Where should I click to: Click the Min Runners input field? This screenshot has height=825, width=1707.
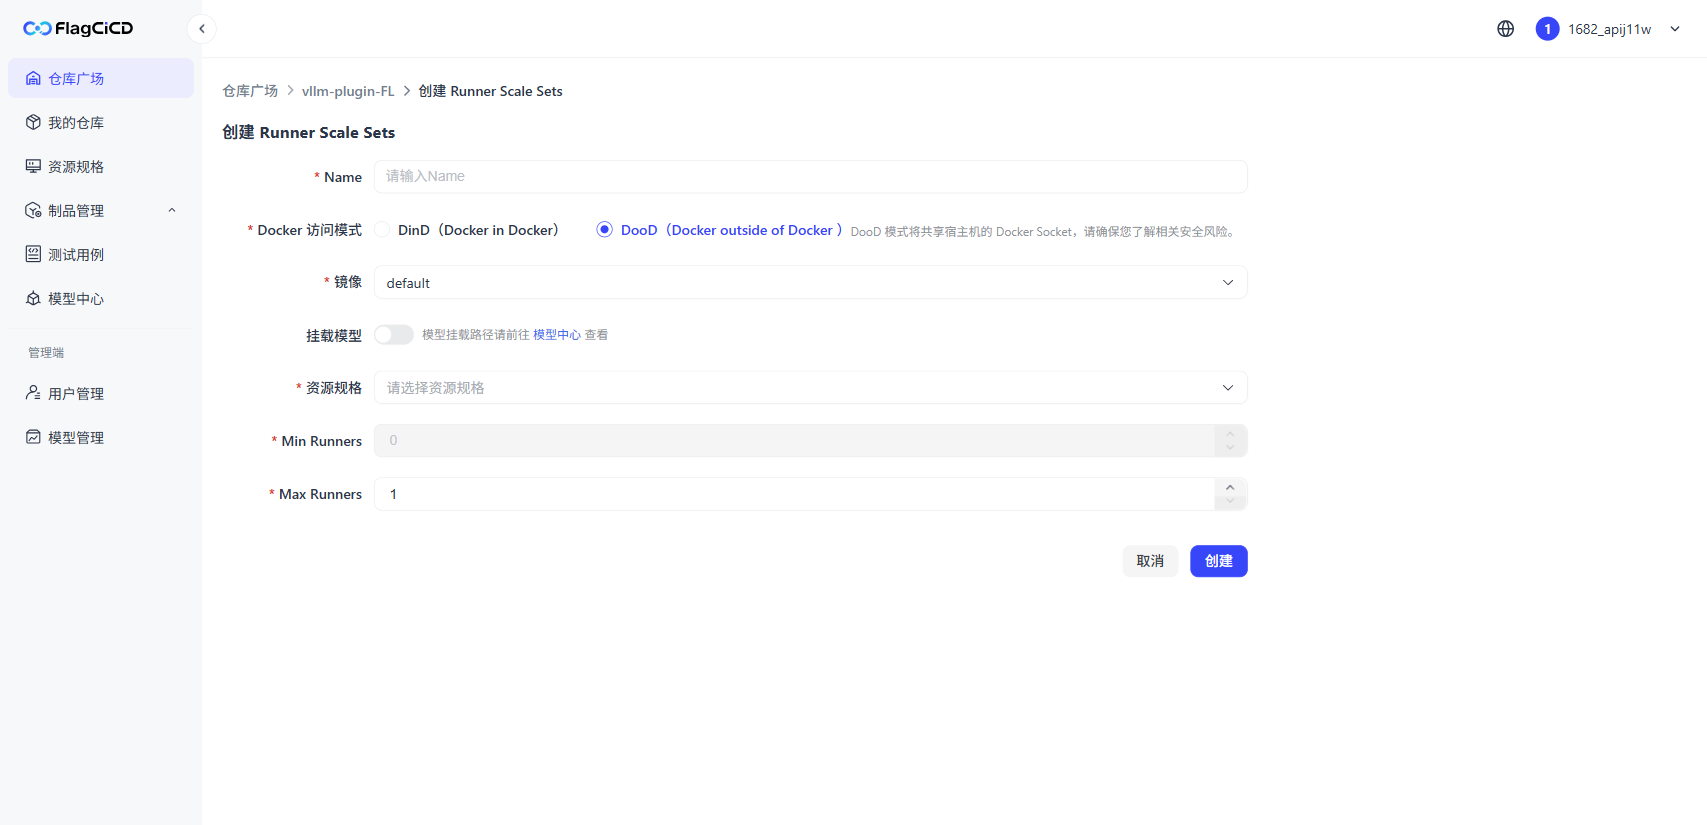795,440
